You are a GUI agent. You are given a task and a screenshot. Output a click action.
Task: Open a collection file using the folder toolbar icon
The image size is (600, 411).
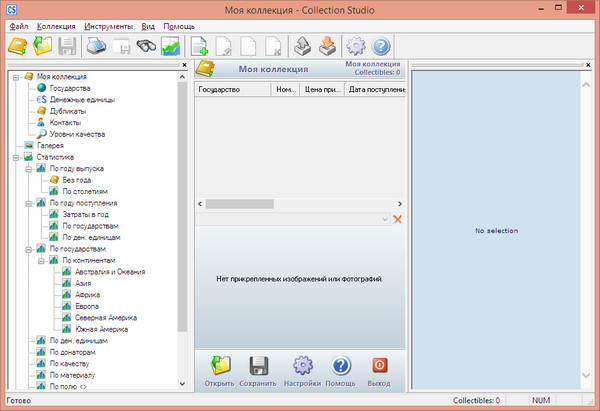(43, 46)
